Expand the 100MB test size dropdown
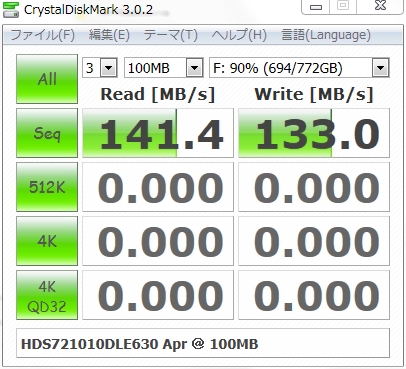The width and height of the screenshot is (406, 369). [x=194, y=68]
